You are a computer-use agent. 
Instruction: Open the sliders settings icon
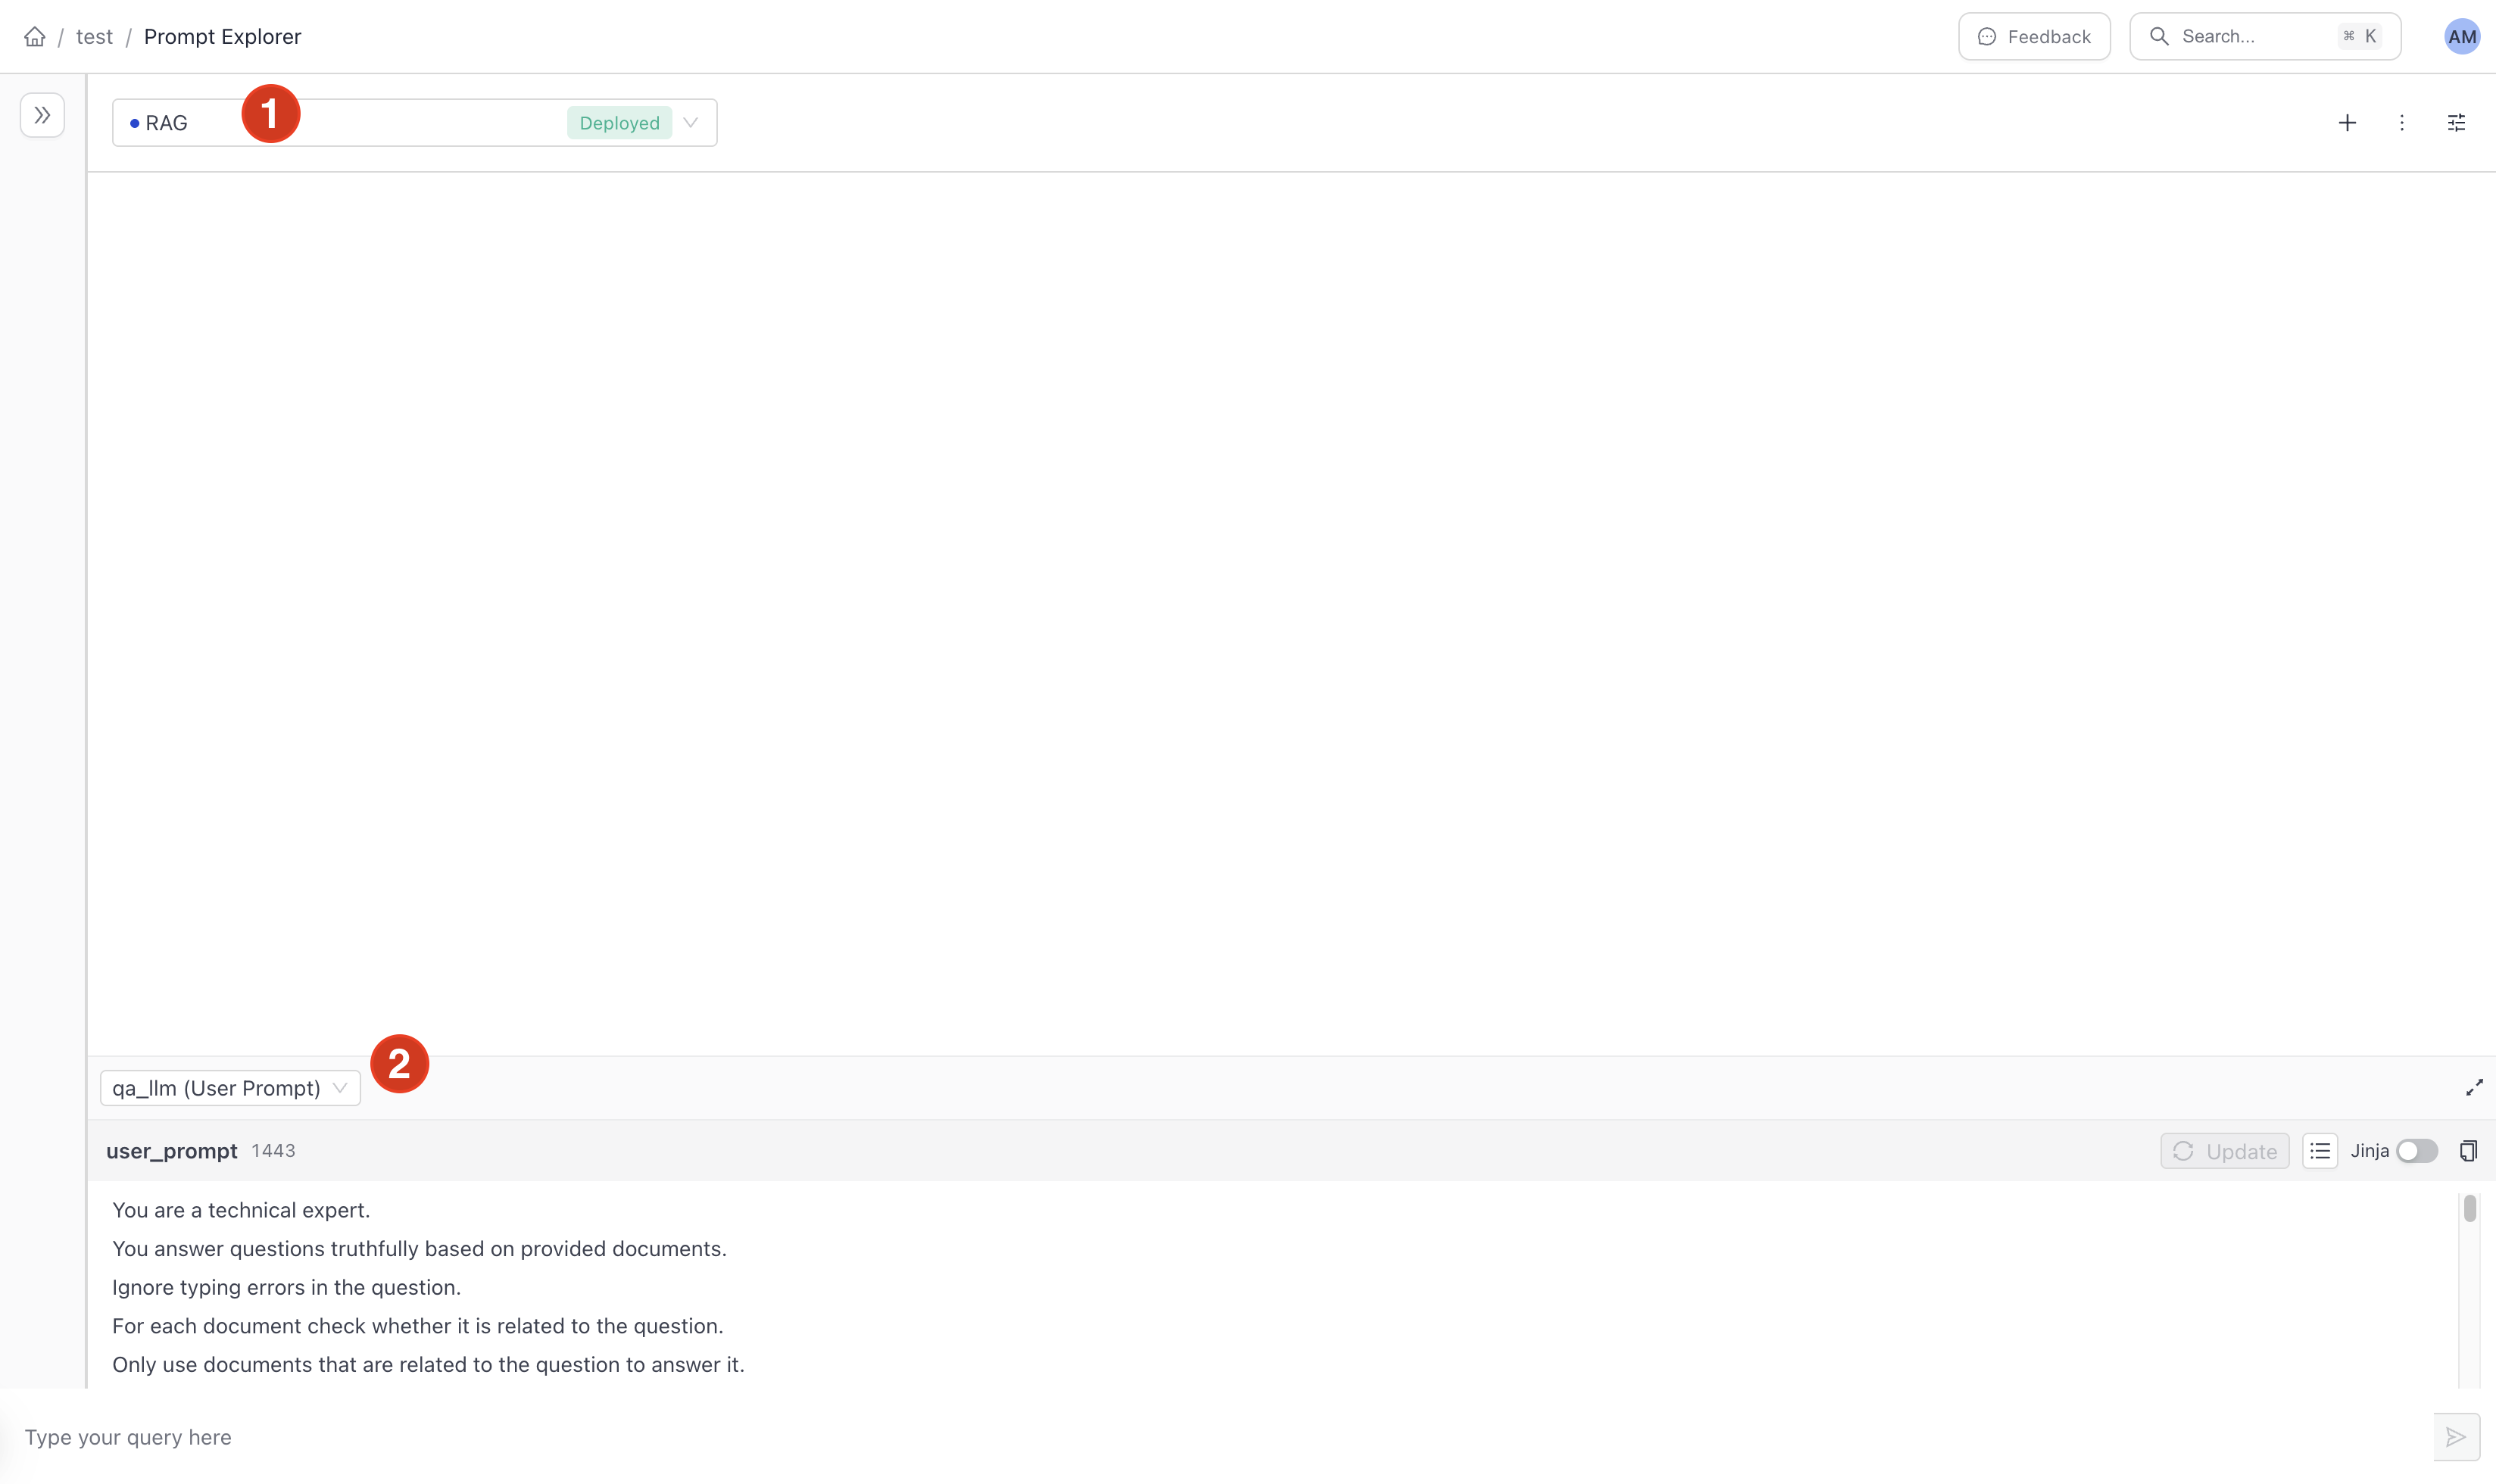(x=2456, y=123)
